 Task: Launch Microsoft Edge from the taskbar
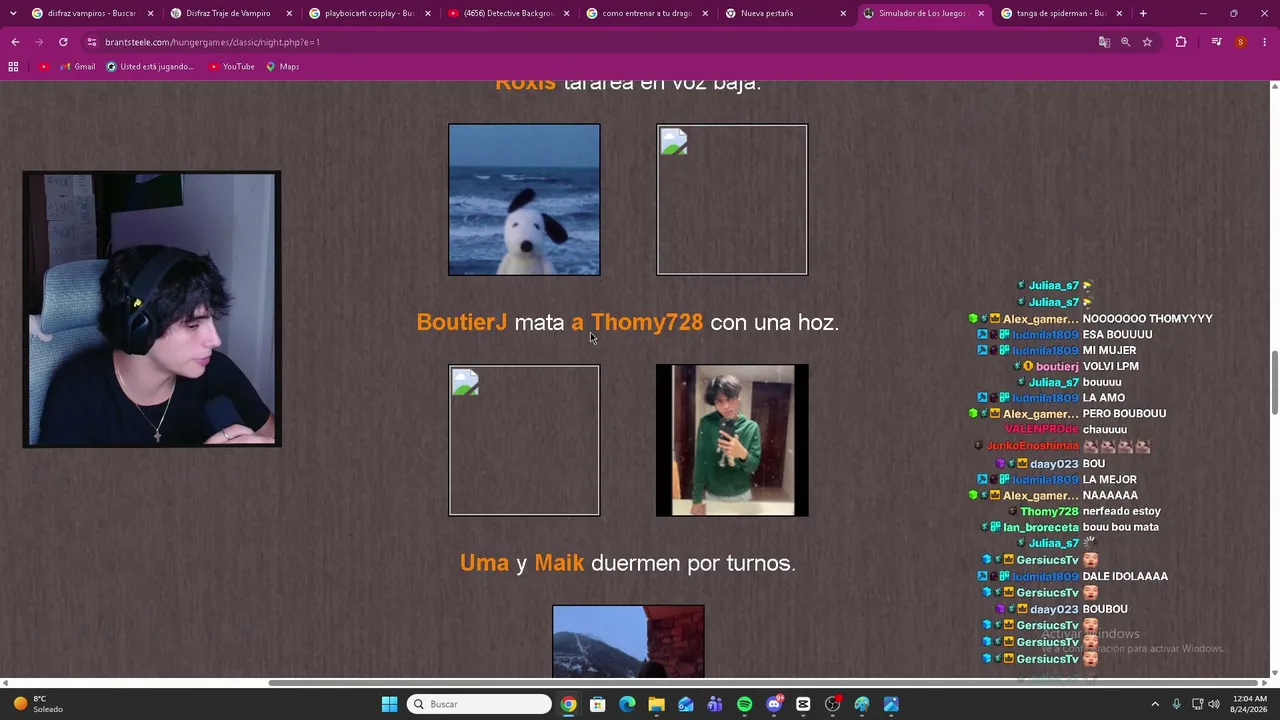pos(627,704)
